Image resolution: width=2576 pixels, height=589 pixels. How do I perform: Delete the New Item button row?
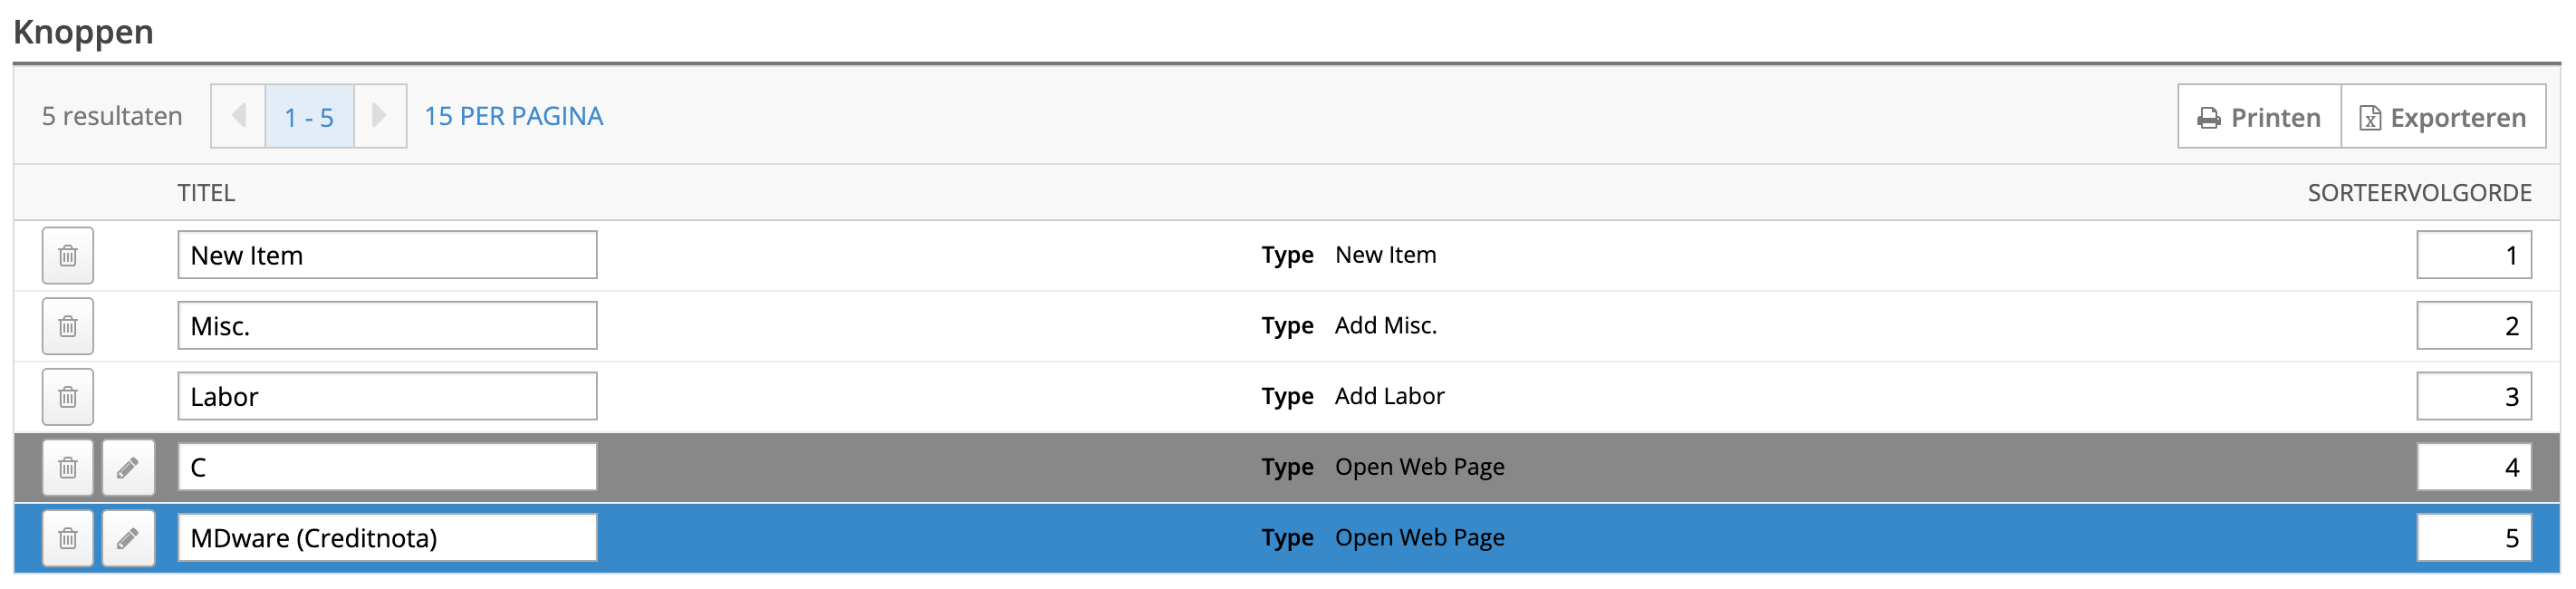68,256
